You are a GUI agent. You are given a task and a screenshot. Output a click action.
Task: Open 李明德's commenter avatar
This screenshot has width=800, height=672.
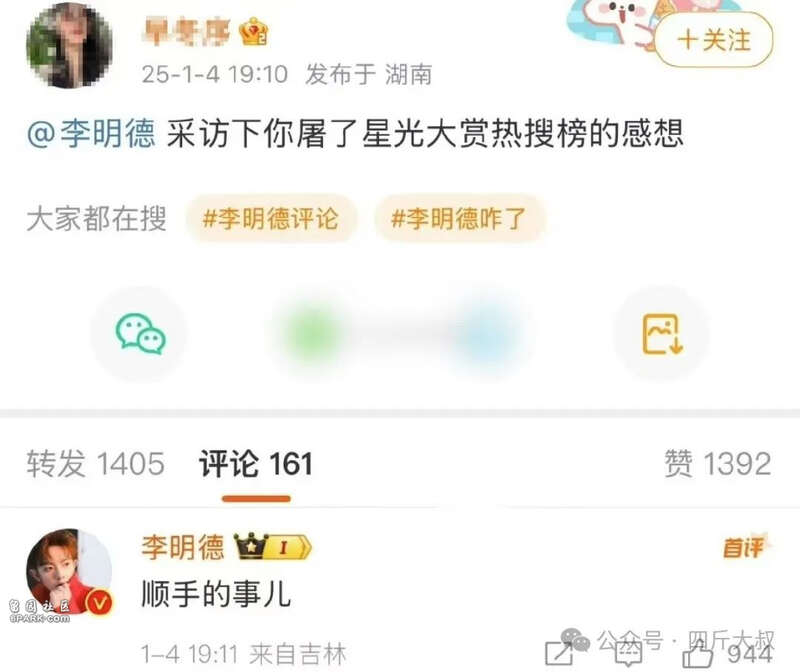coord(69,571)
